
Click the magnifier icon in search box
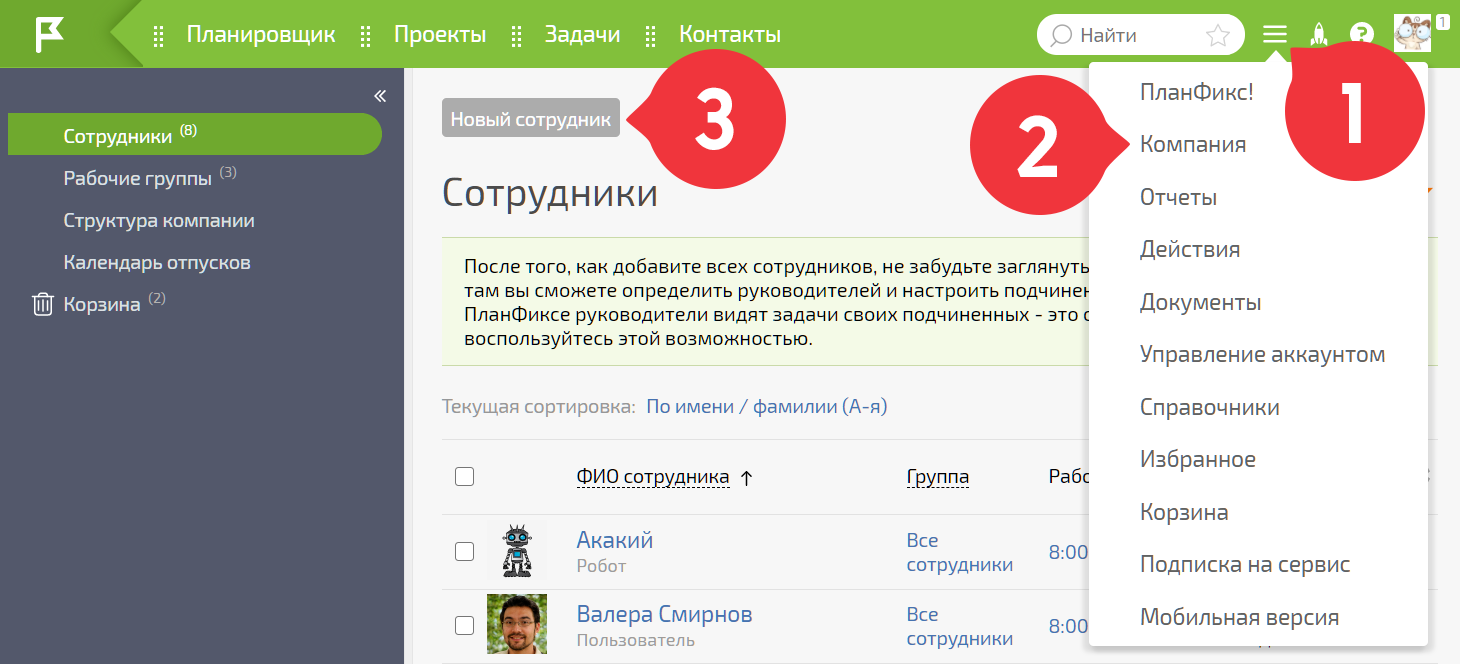[1062, 35]
